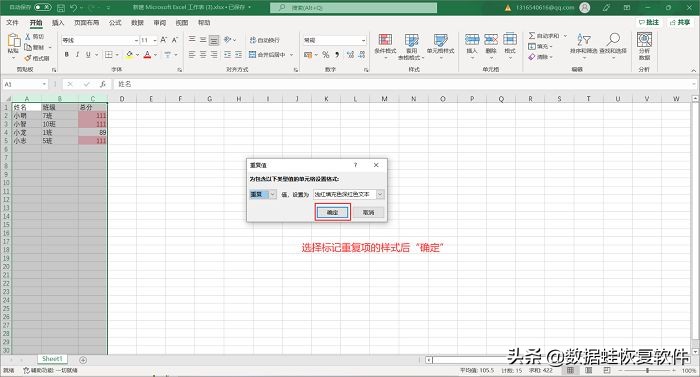Click the search box in title bar

click(354, 8)
